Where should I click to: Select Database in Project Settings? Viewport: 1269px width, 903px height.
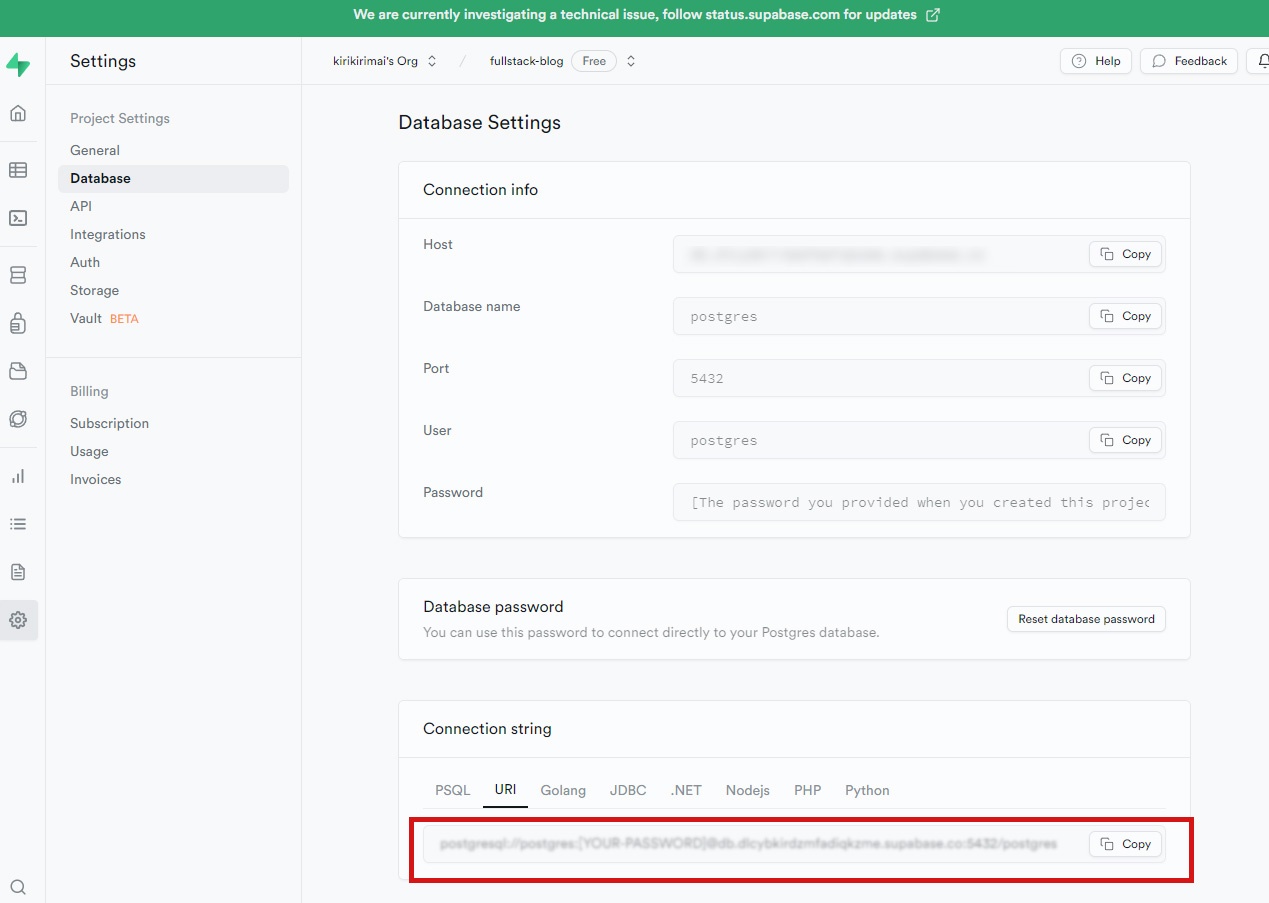[x=173, y=178]
